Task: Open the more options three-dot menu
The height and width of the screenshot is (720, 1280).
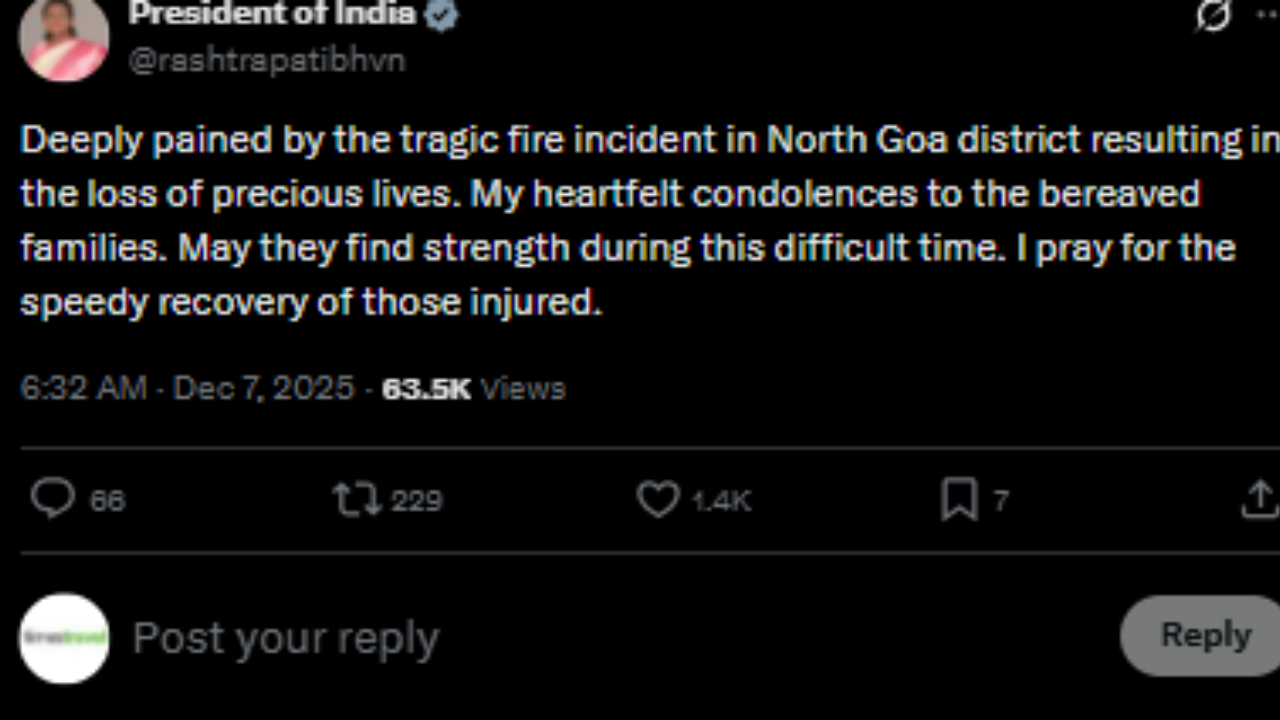Action: (1266, 15)
